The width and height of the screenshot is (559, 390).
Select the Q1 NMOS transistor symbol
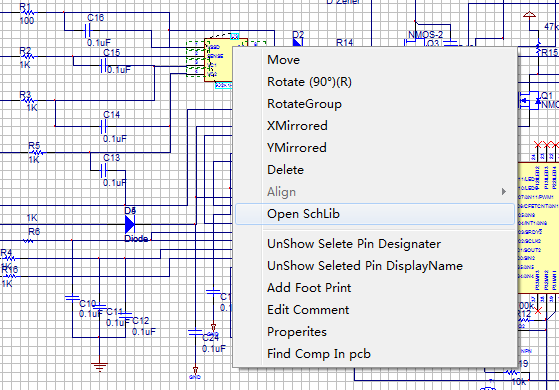530,101
